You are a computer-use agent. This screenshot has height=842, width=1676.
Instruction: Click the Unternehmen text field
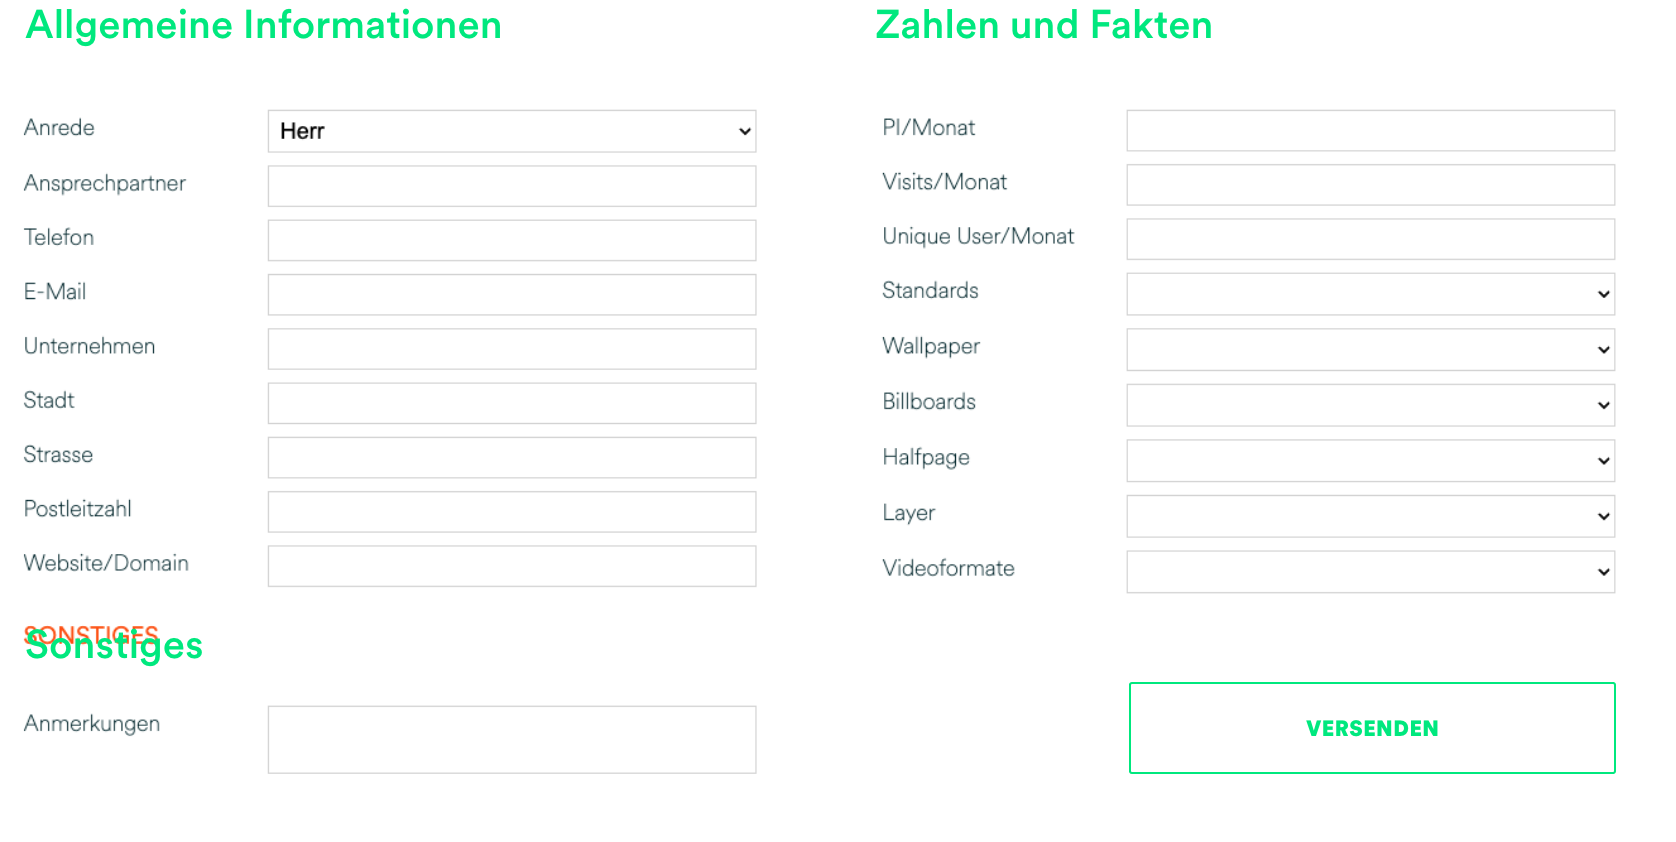[511, 349]
